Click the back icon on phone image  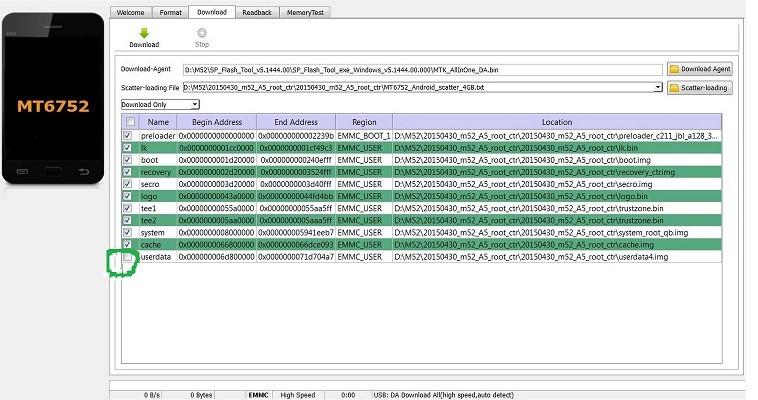pos(84,171)
